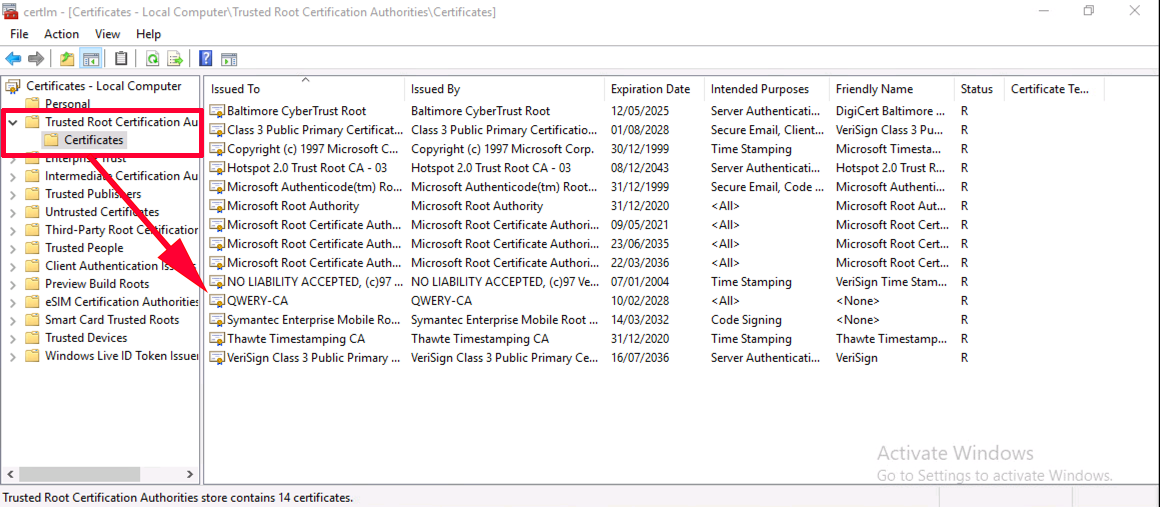Click the Personal folder icon
This screenshot has height=507, width=1160.
tap(32, 104)
